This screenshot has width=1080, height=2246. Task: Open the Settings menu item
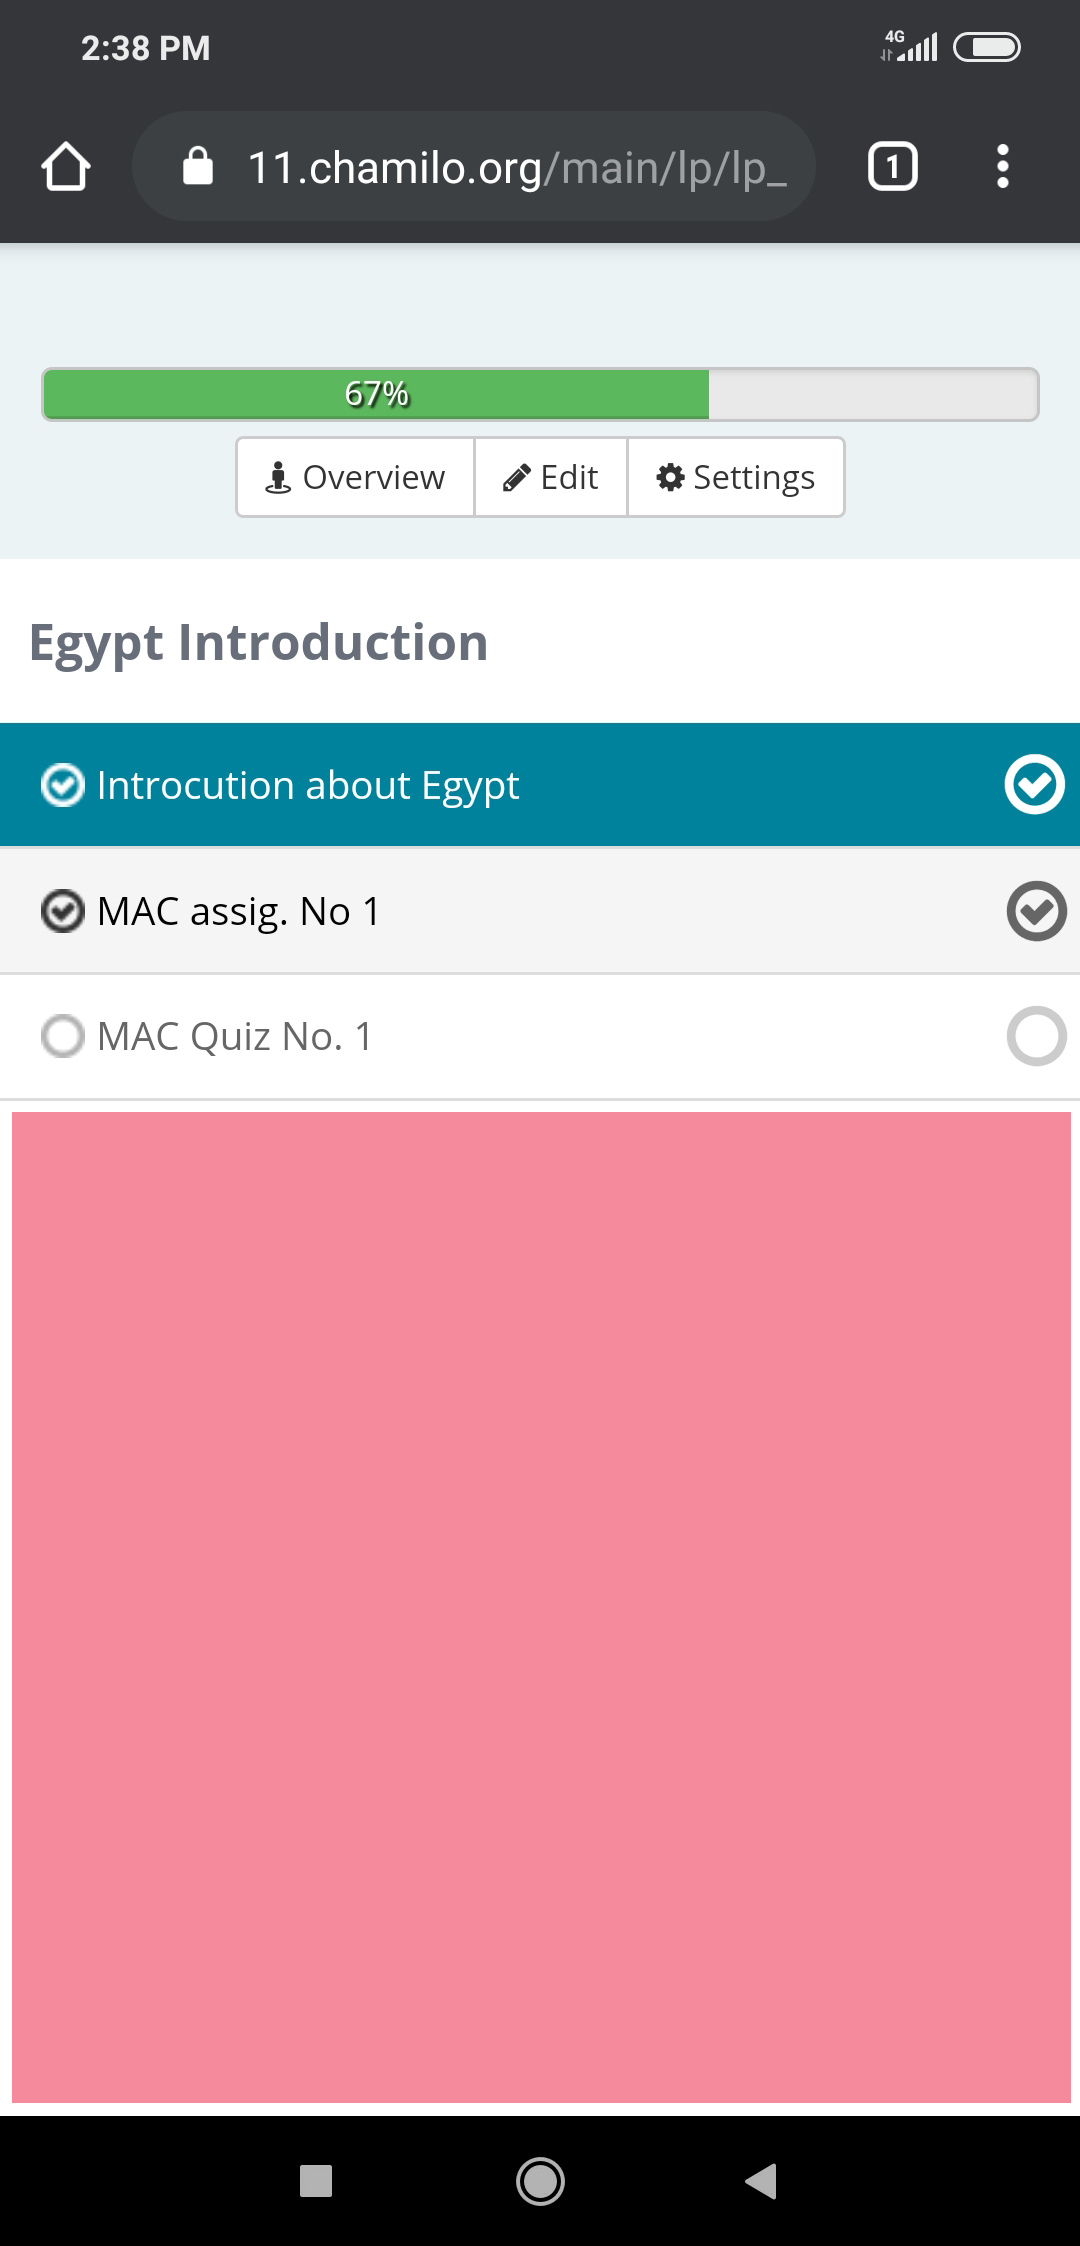pyautogui.click(x=735, y=477)
